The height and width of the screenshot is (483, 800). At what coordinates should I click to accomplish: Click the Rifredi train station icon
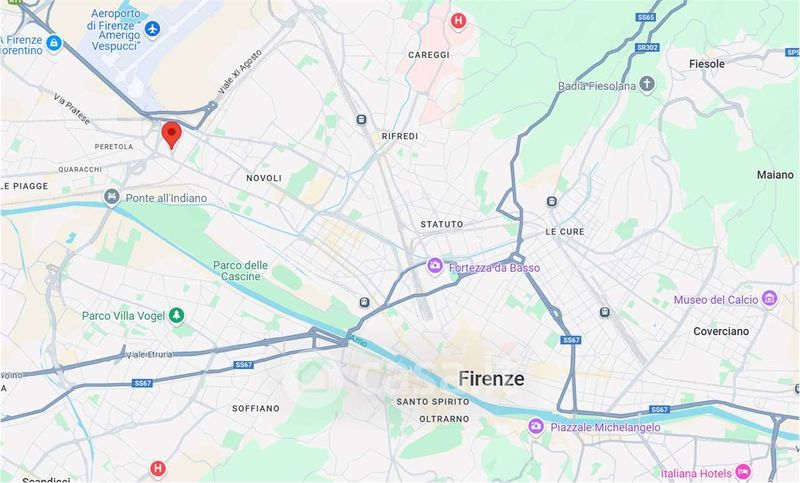pyautogui.click(x=361, y=120)
